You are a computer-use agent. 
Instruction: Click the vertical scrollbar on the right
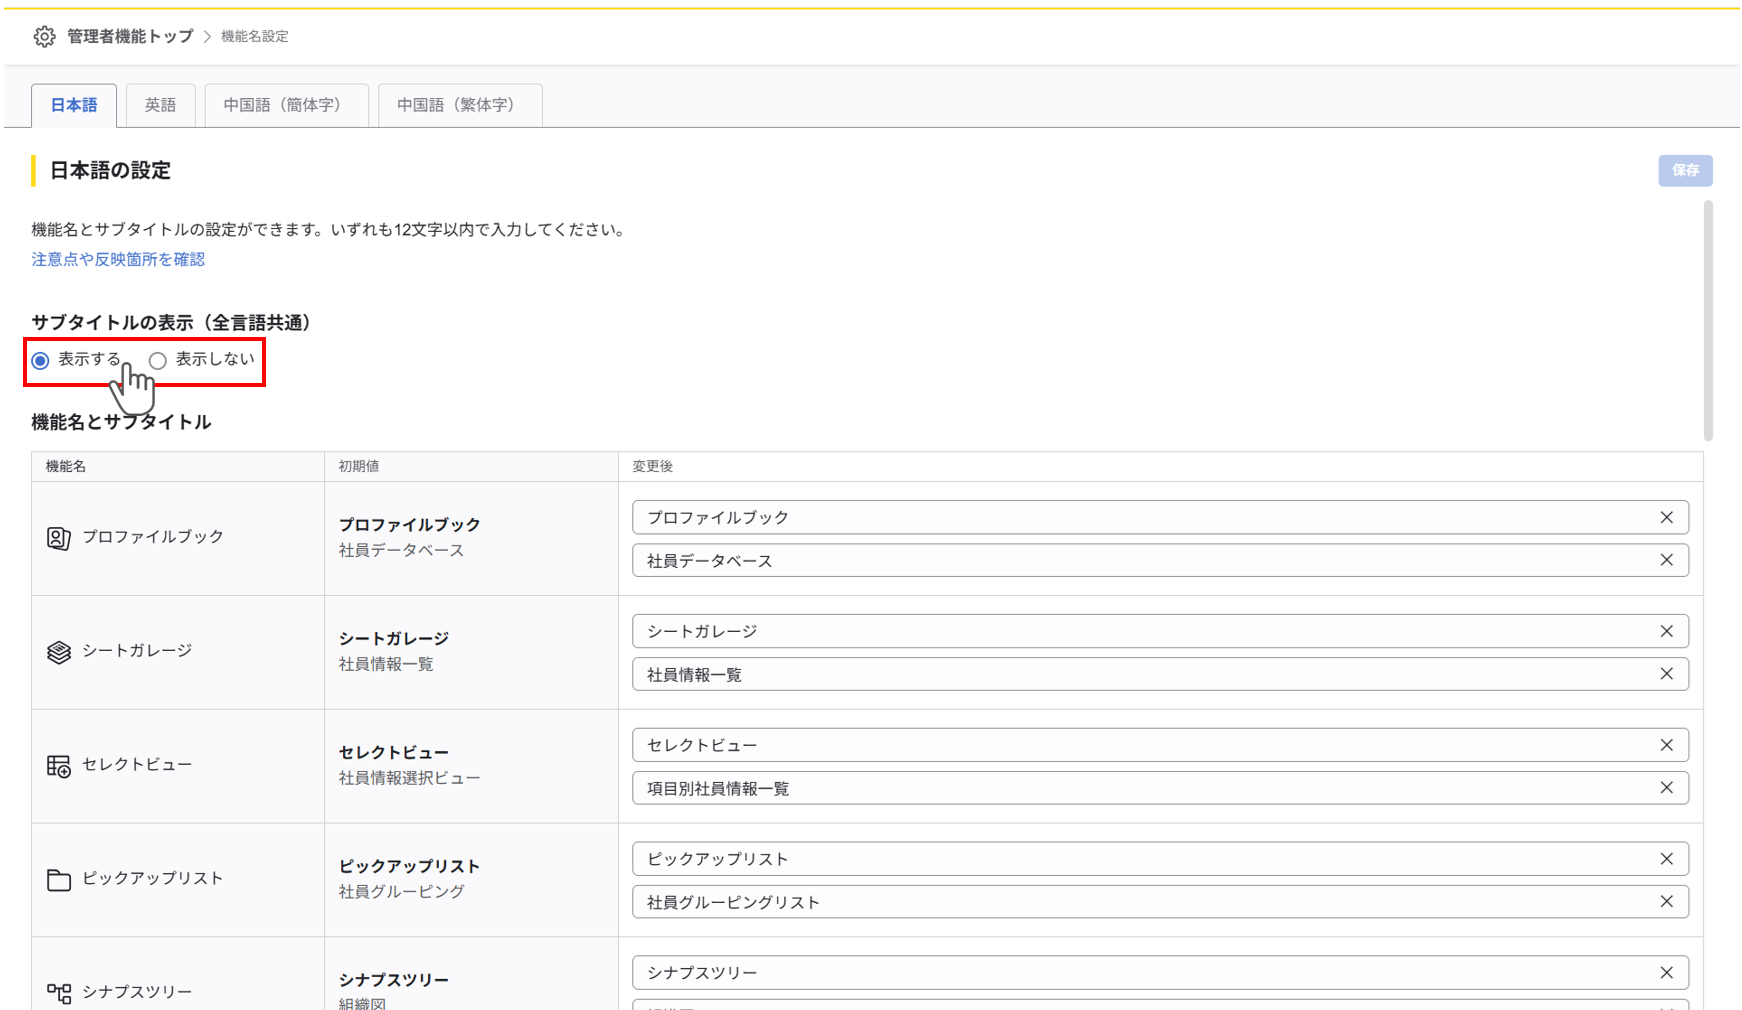tap(1708, 320)
